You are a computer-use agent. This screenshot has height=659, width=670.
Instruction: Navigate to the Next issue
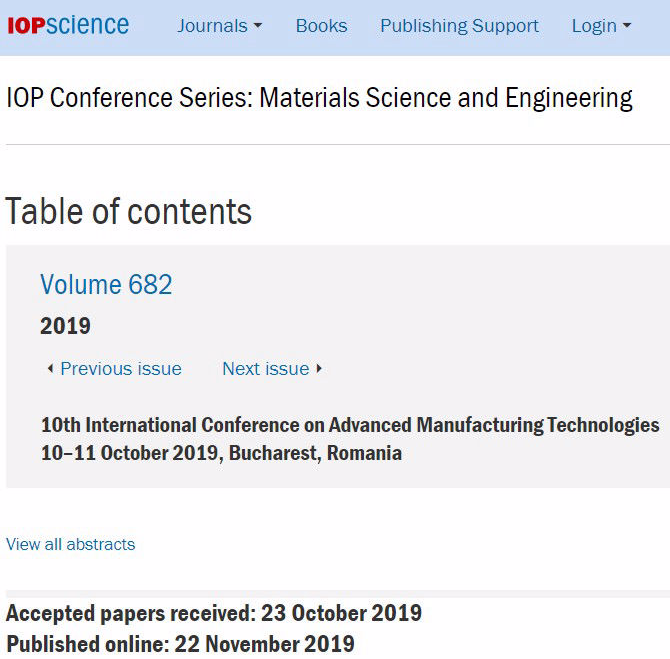point(265,369)
